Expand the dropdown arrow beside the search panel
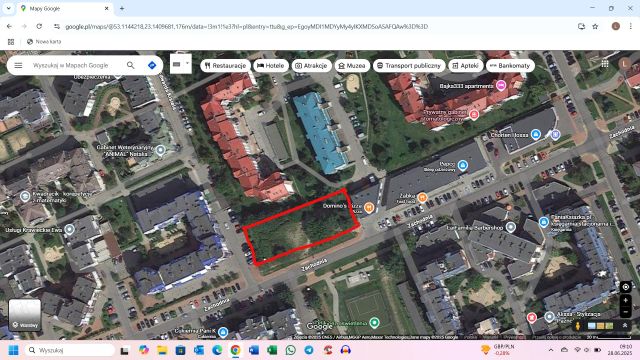The height and width of the screenshot is (360, 640). point(187,63)
